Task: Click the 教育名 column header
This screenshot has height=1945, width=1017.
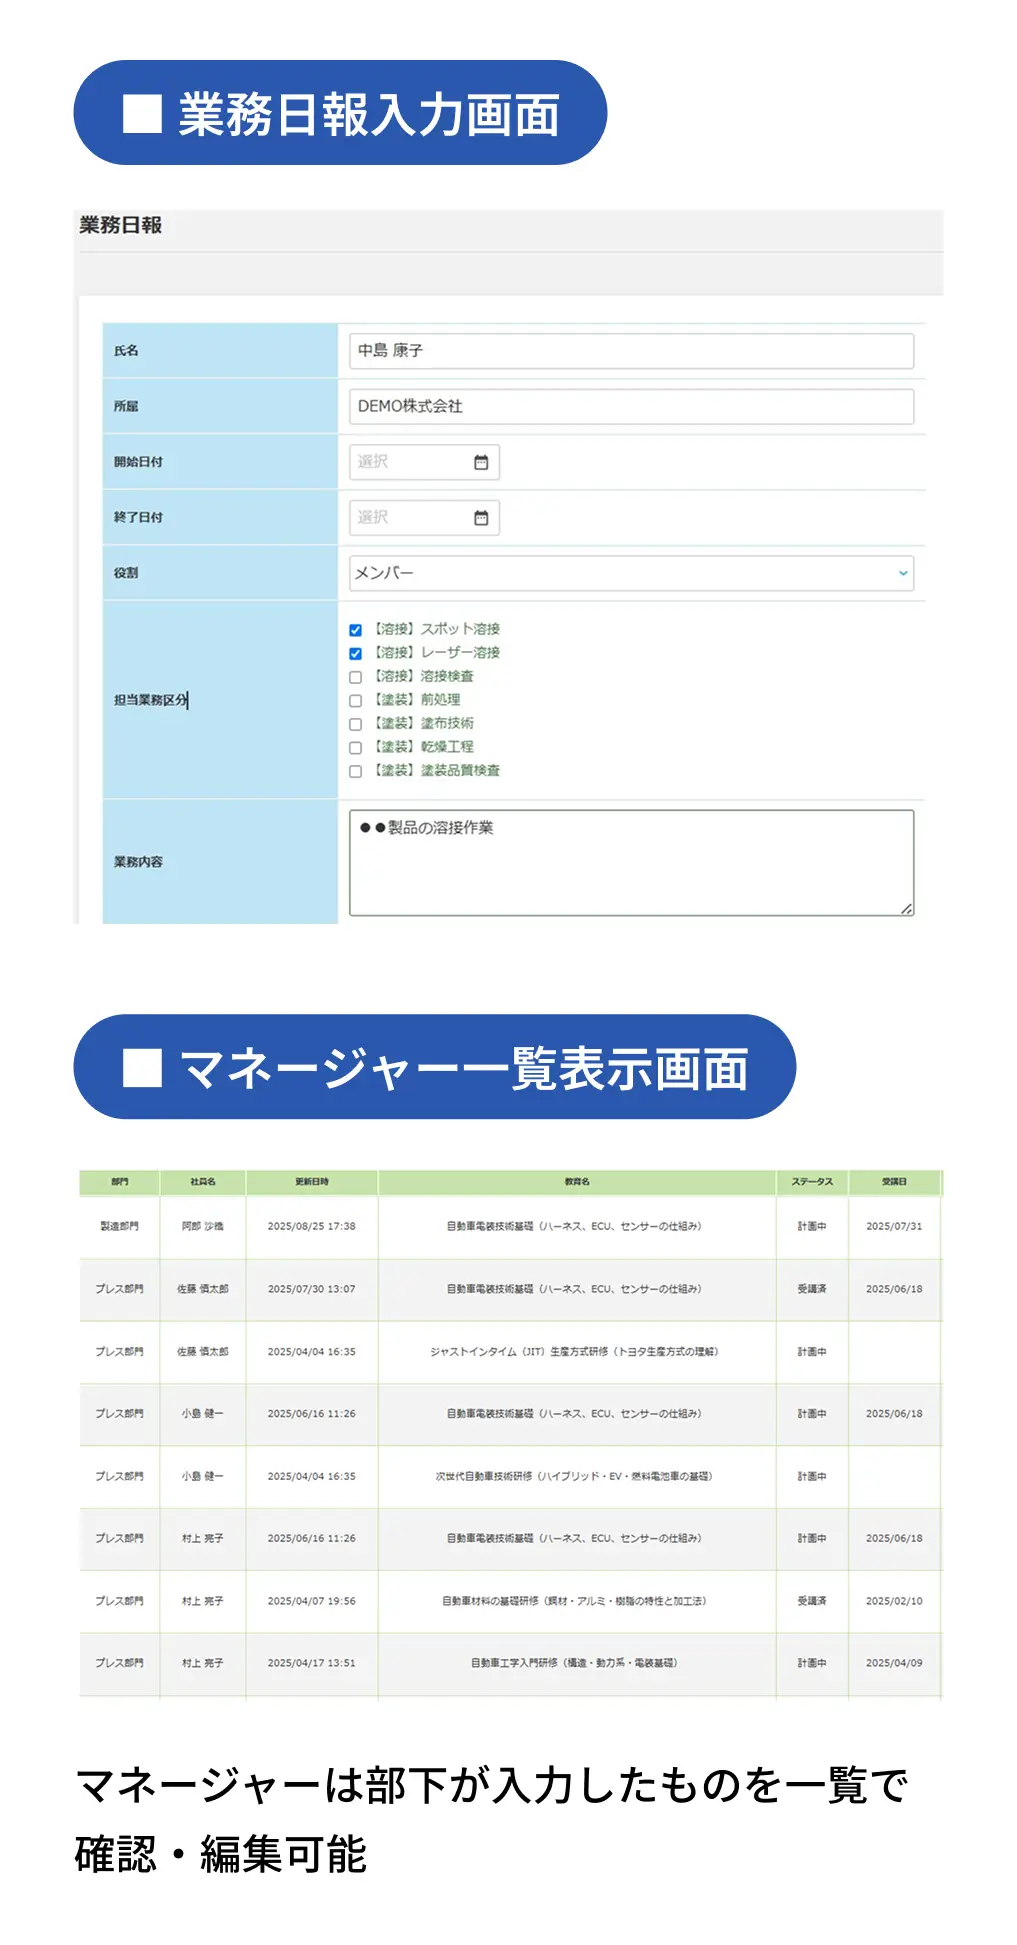Action: [576, 1182]
